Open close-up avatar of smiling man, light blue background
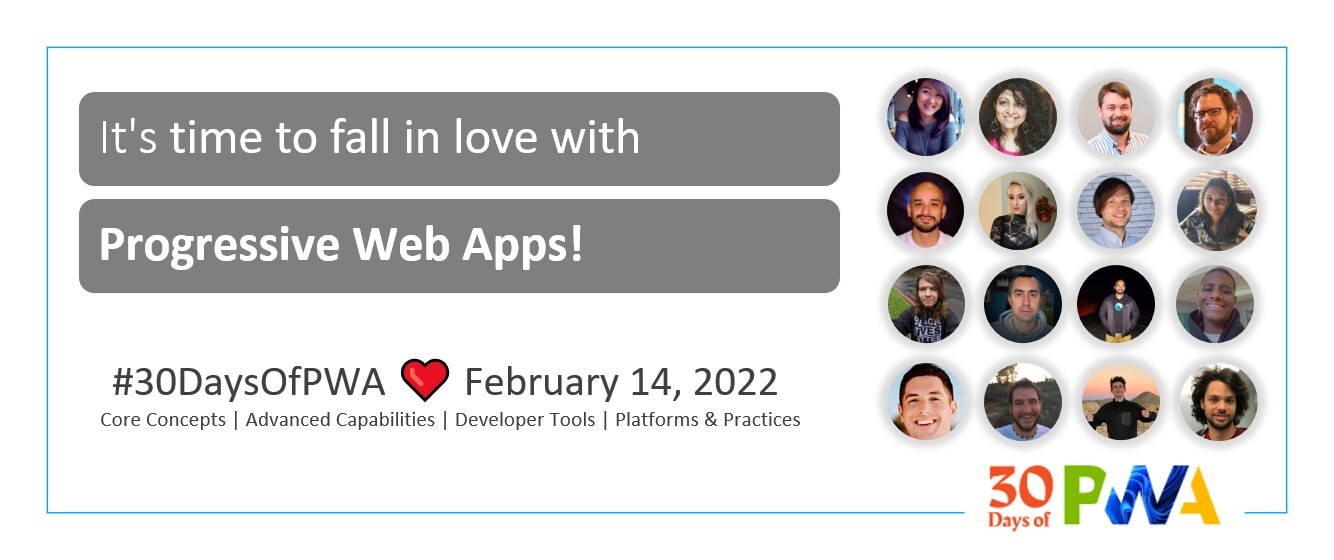 click(x=925, y=401)
